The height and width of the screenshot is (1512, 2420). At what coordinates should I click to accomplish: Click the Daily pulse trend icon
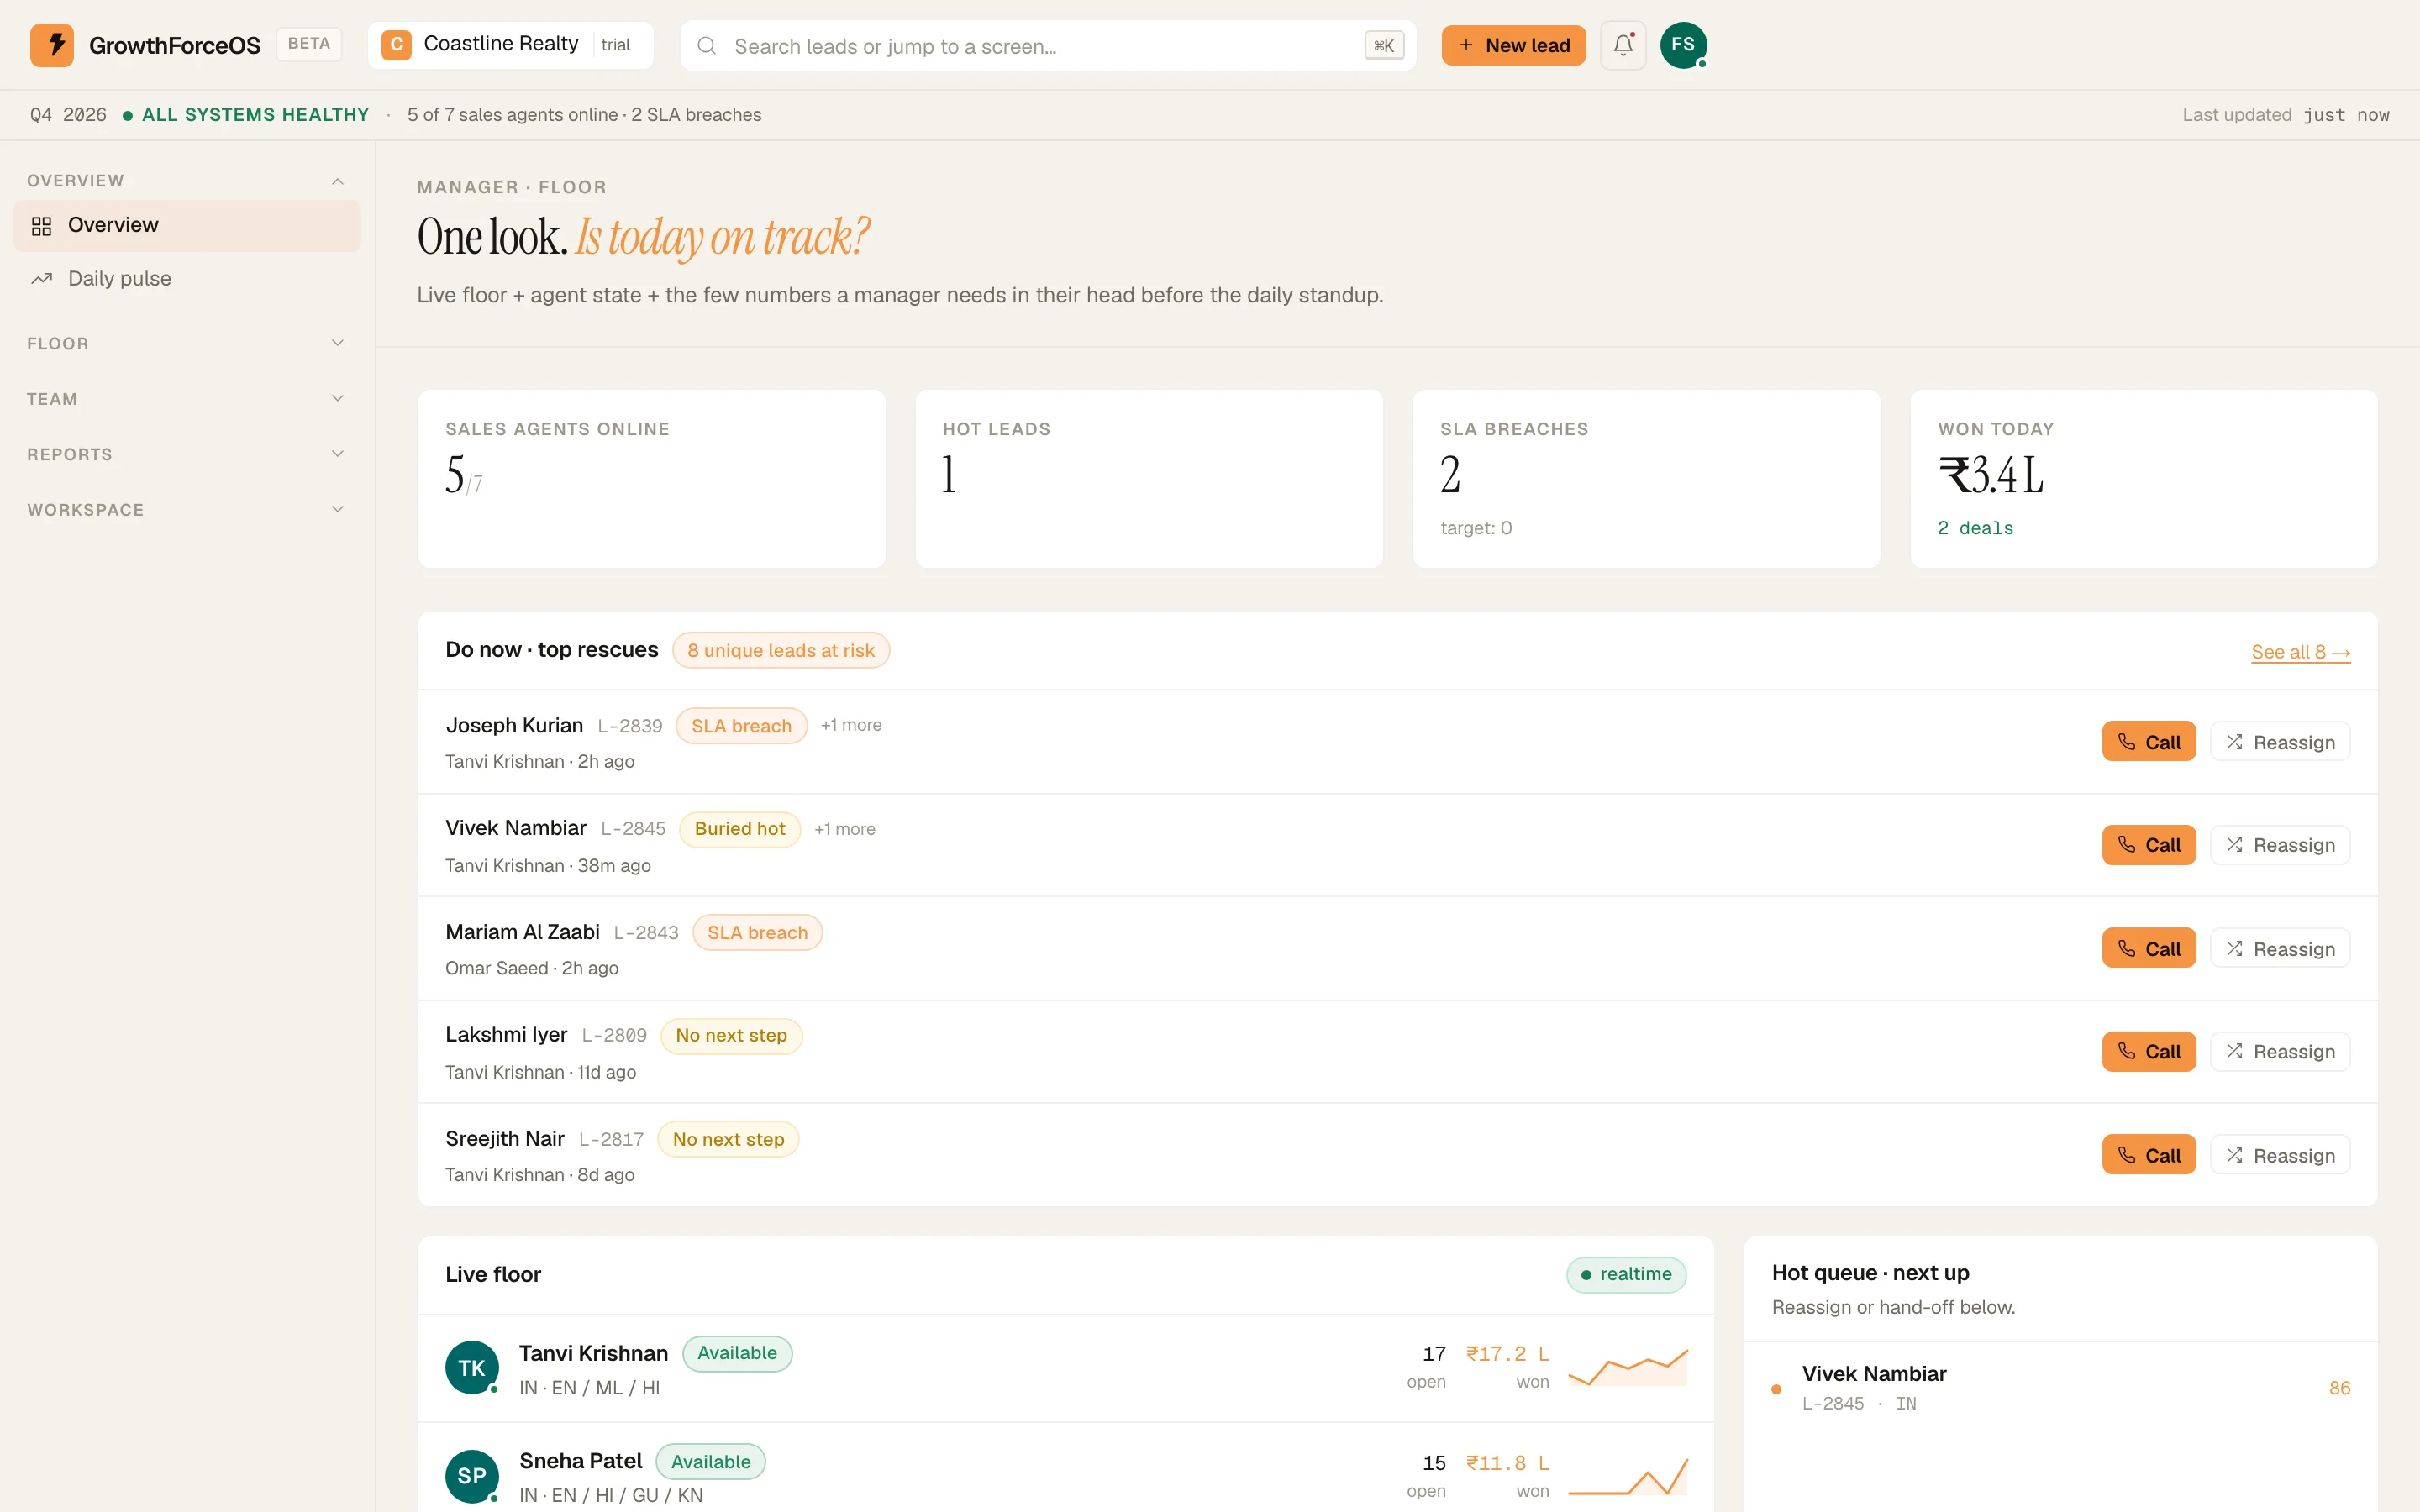click(41, 279)
